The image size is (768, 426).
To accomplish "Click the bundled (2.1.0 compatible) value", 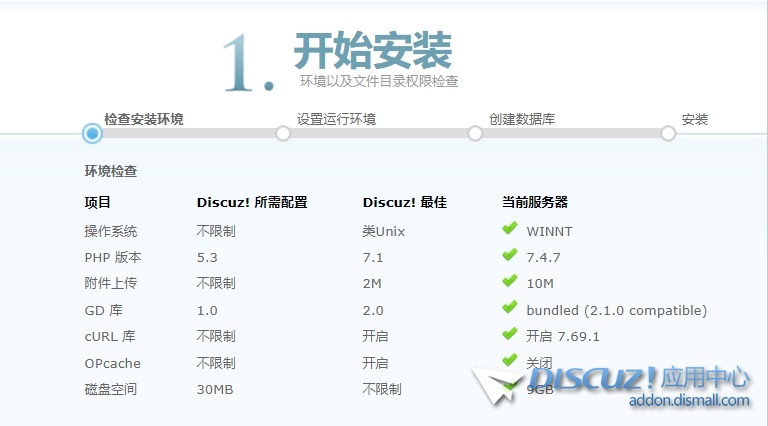I will 617,310.
